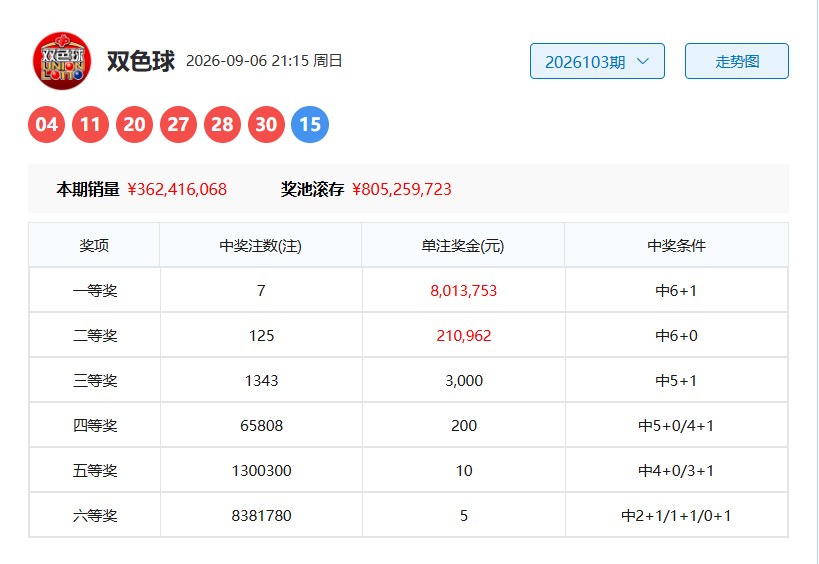This screenshot has width=819, height=564.
Task: Click the 中2+1/1+1/0+1 condition cell
Action: click(676, 515)
